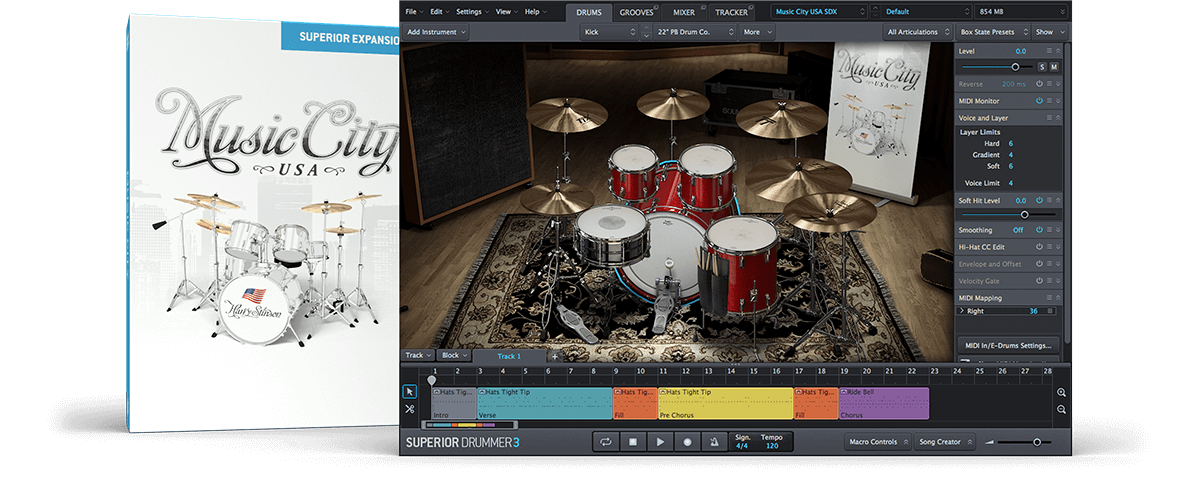Switch to the Tracker tab
1200x488 pixels.
pos(731,12)
